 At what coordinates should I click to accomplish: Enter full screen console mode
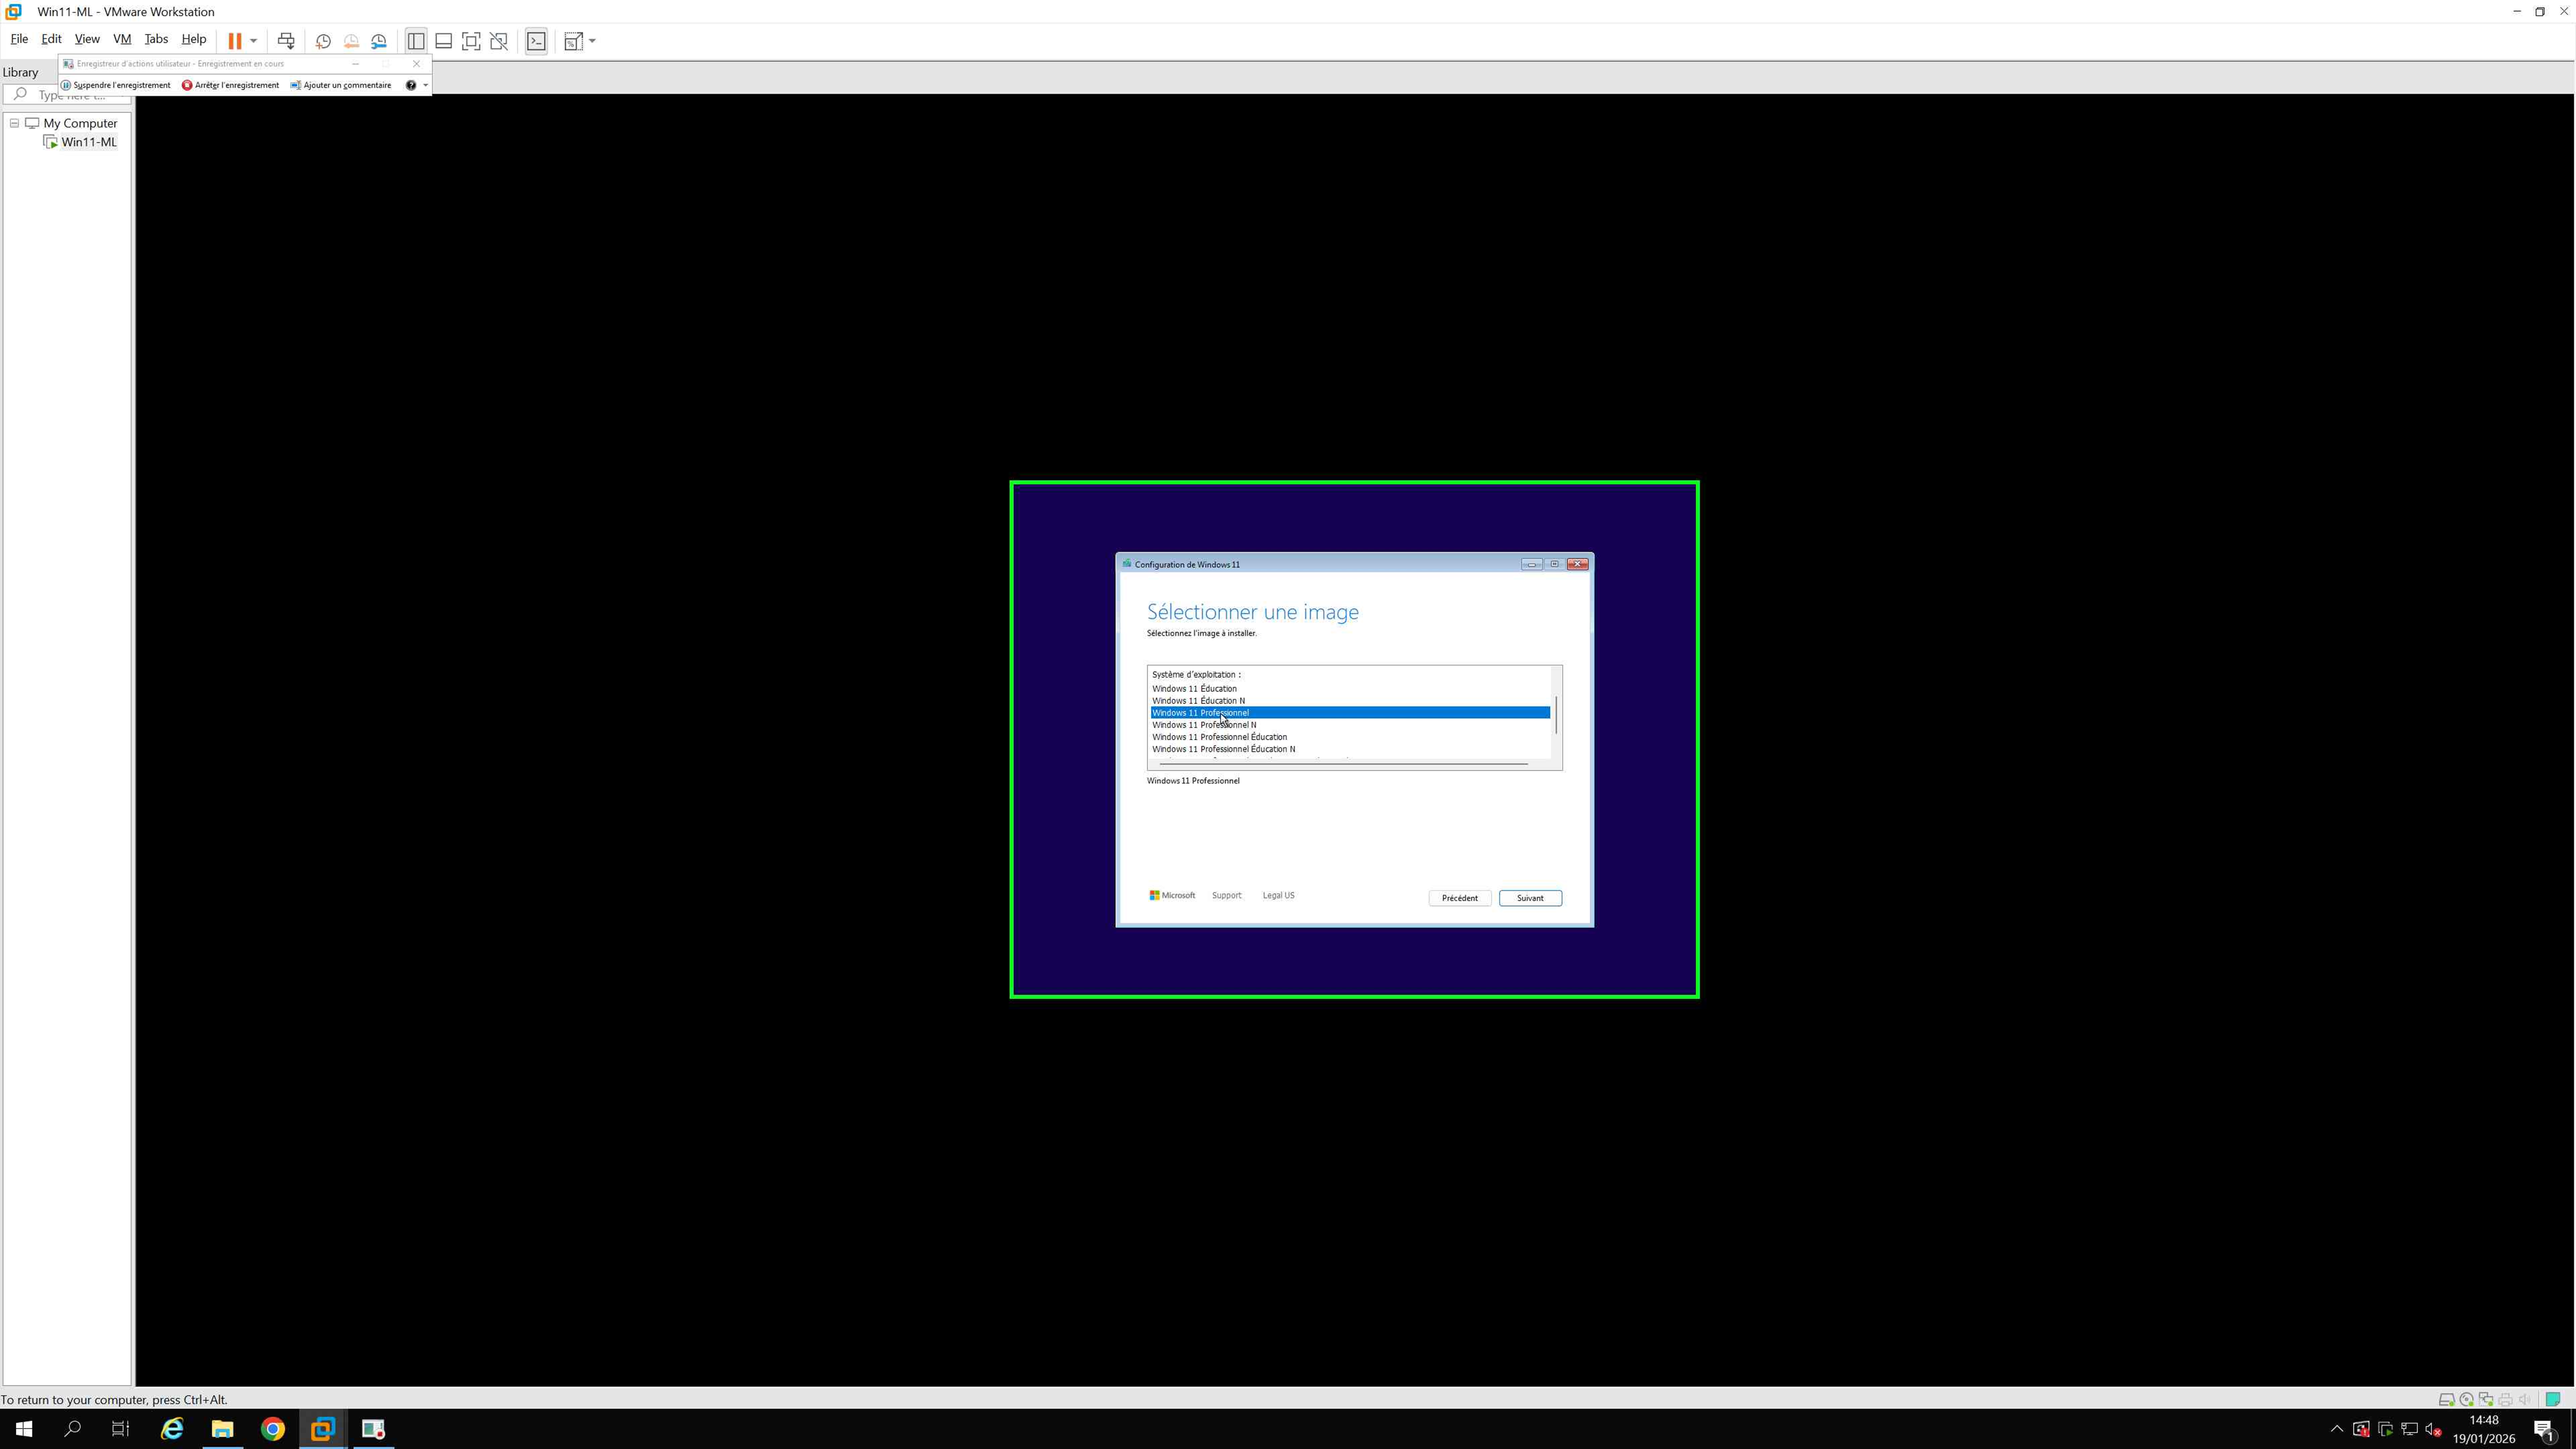[x=471, y=41]
